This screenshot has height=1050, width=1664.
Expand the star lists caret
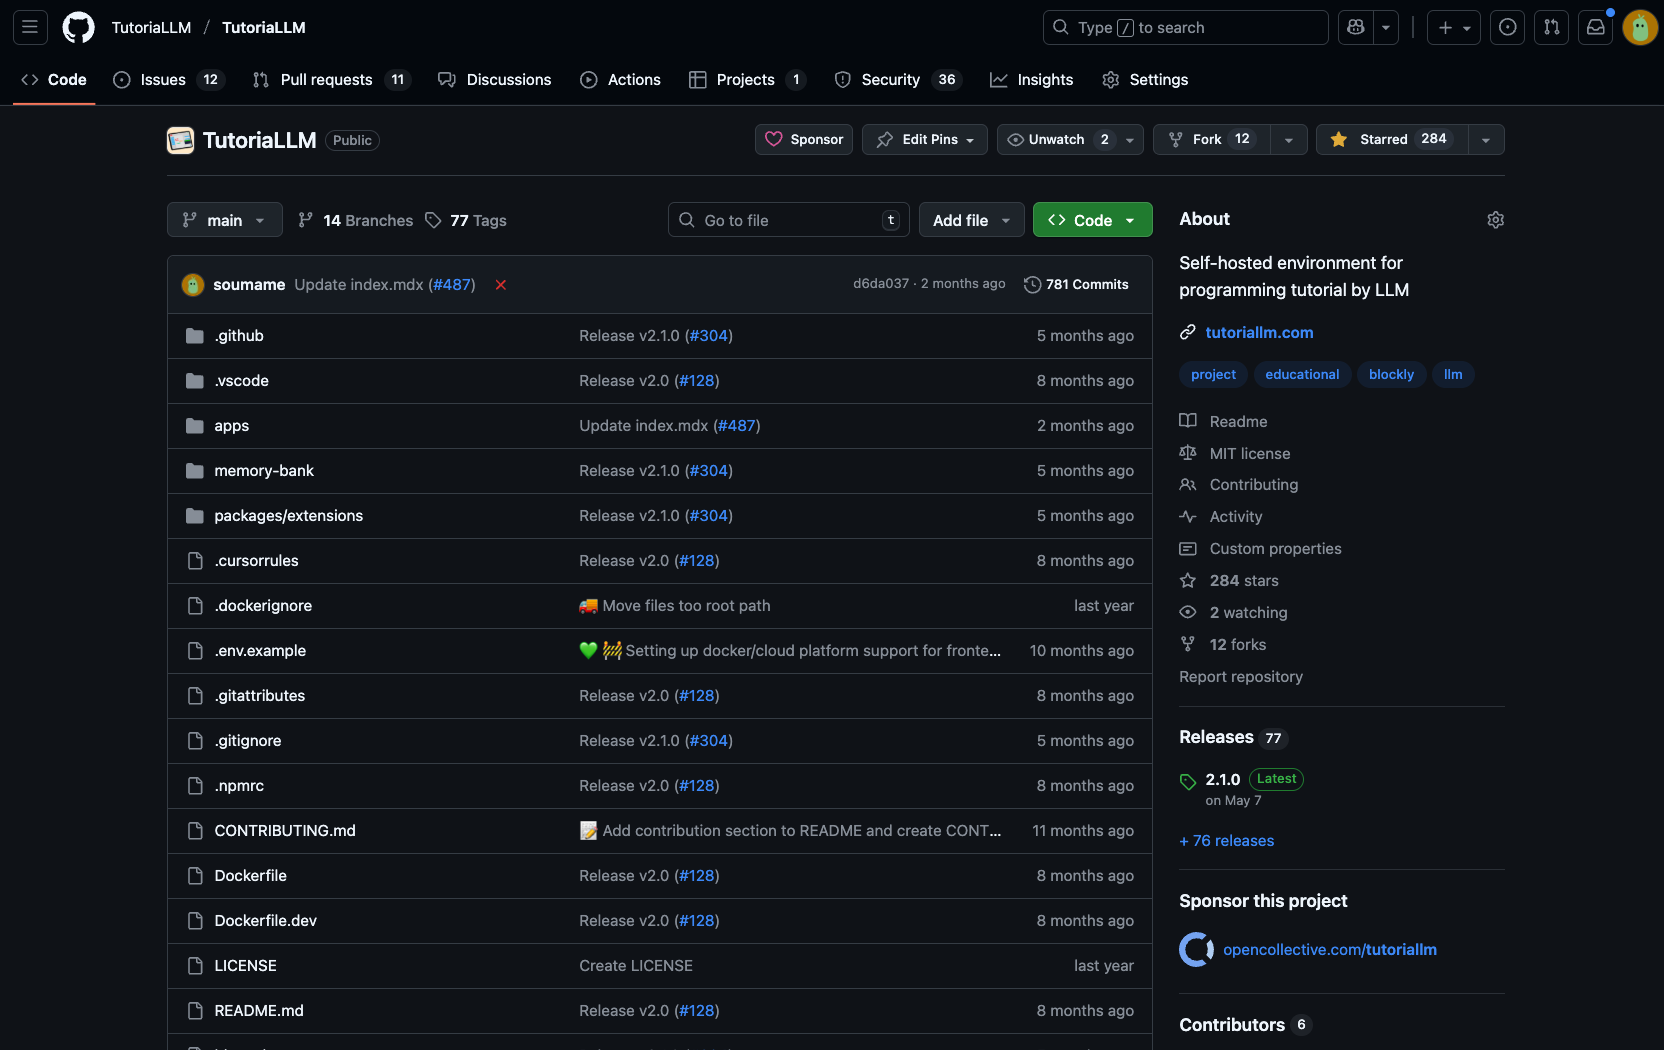tap(1486, 140)
